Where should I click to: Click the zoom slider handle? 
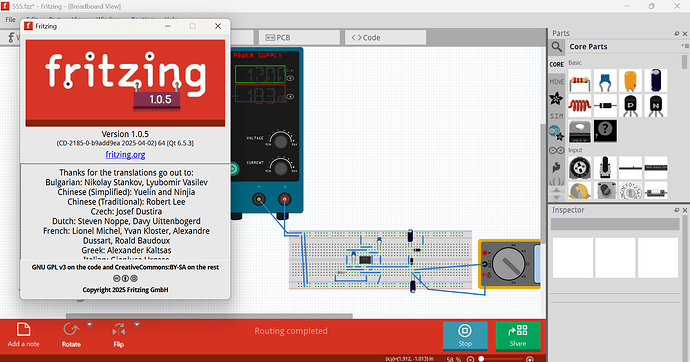click(x=481, y=359)
